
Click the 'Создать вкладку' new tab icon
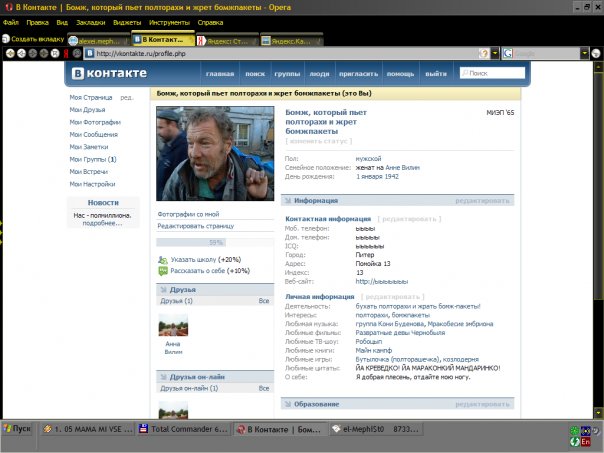click(7, 39)
